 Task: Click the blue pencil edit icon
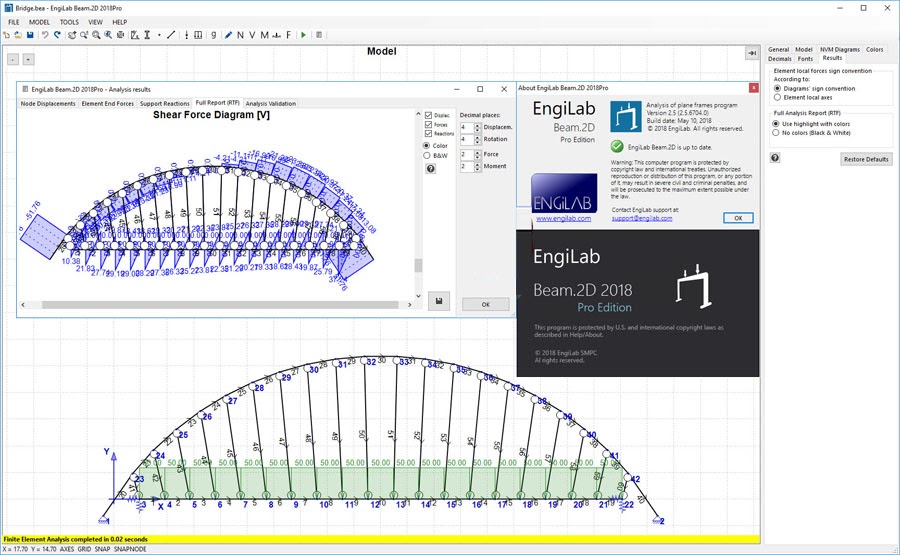click(228, 35)
